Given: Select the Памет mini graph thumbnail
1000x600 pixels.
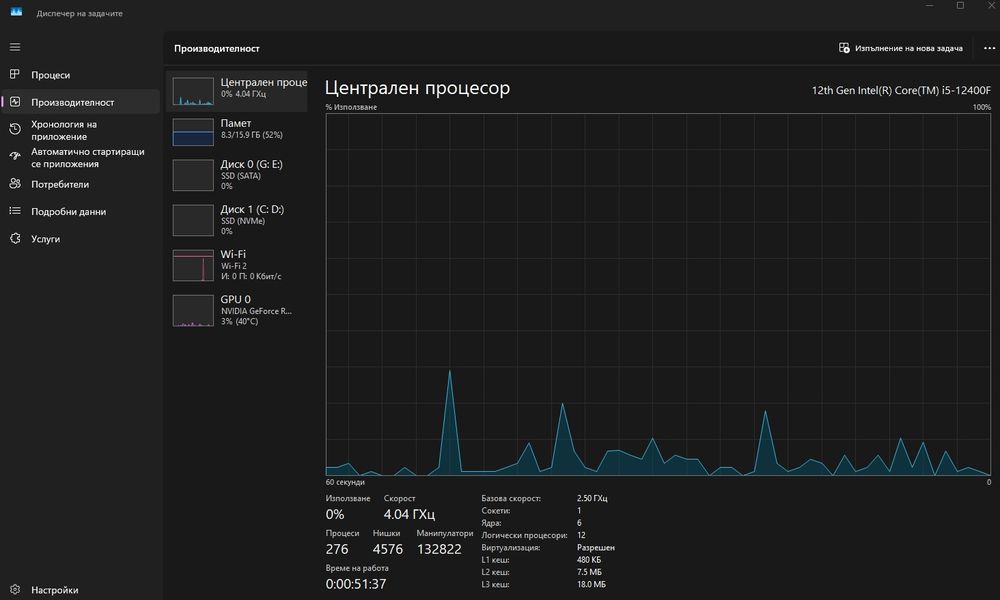Looking at the screenshot, I should [x=193, y=132].
